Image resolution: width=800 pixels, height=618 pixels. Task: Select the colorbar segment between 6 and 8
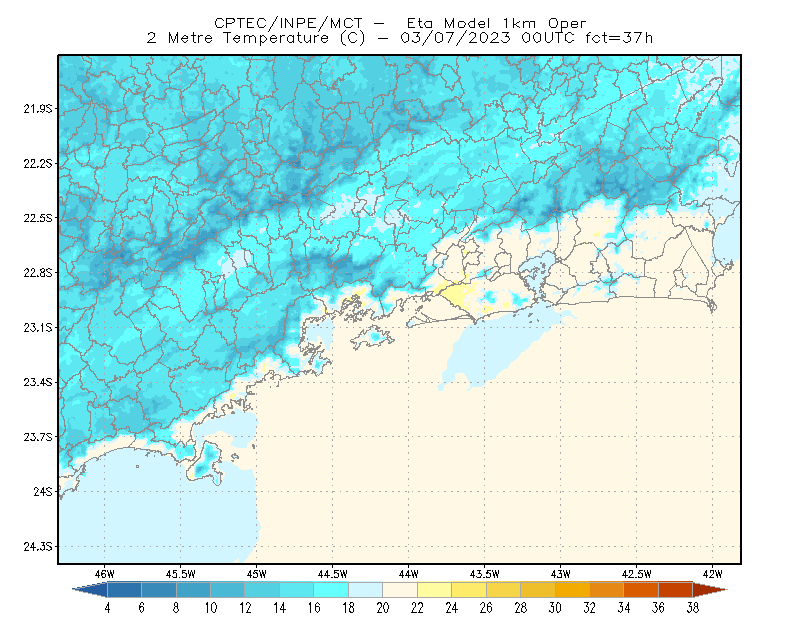tap(159, 590)
